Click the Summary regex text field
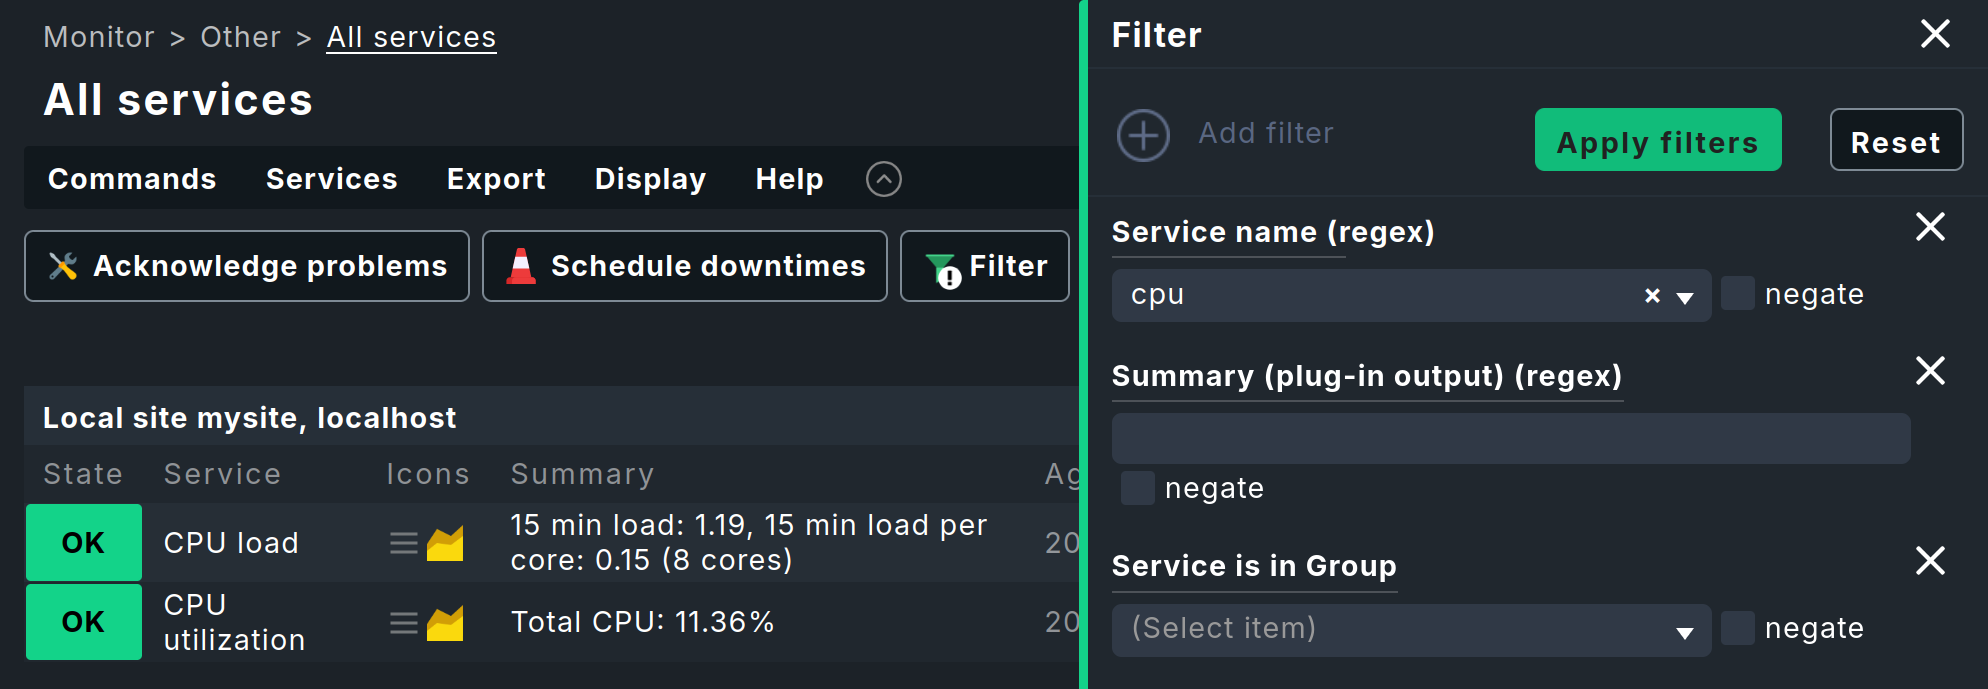This screenshot has height=689, width=1988. pos(1510,438)
